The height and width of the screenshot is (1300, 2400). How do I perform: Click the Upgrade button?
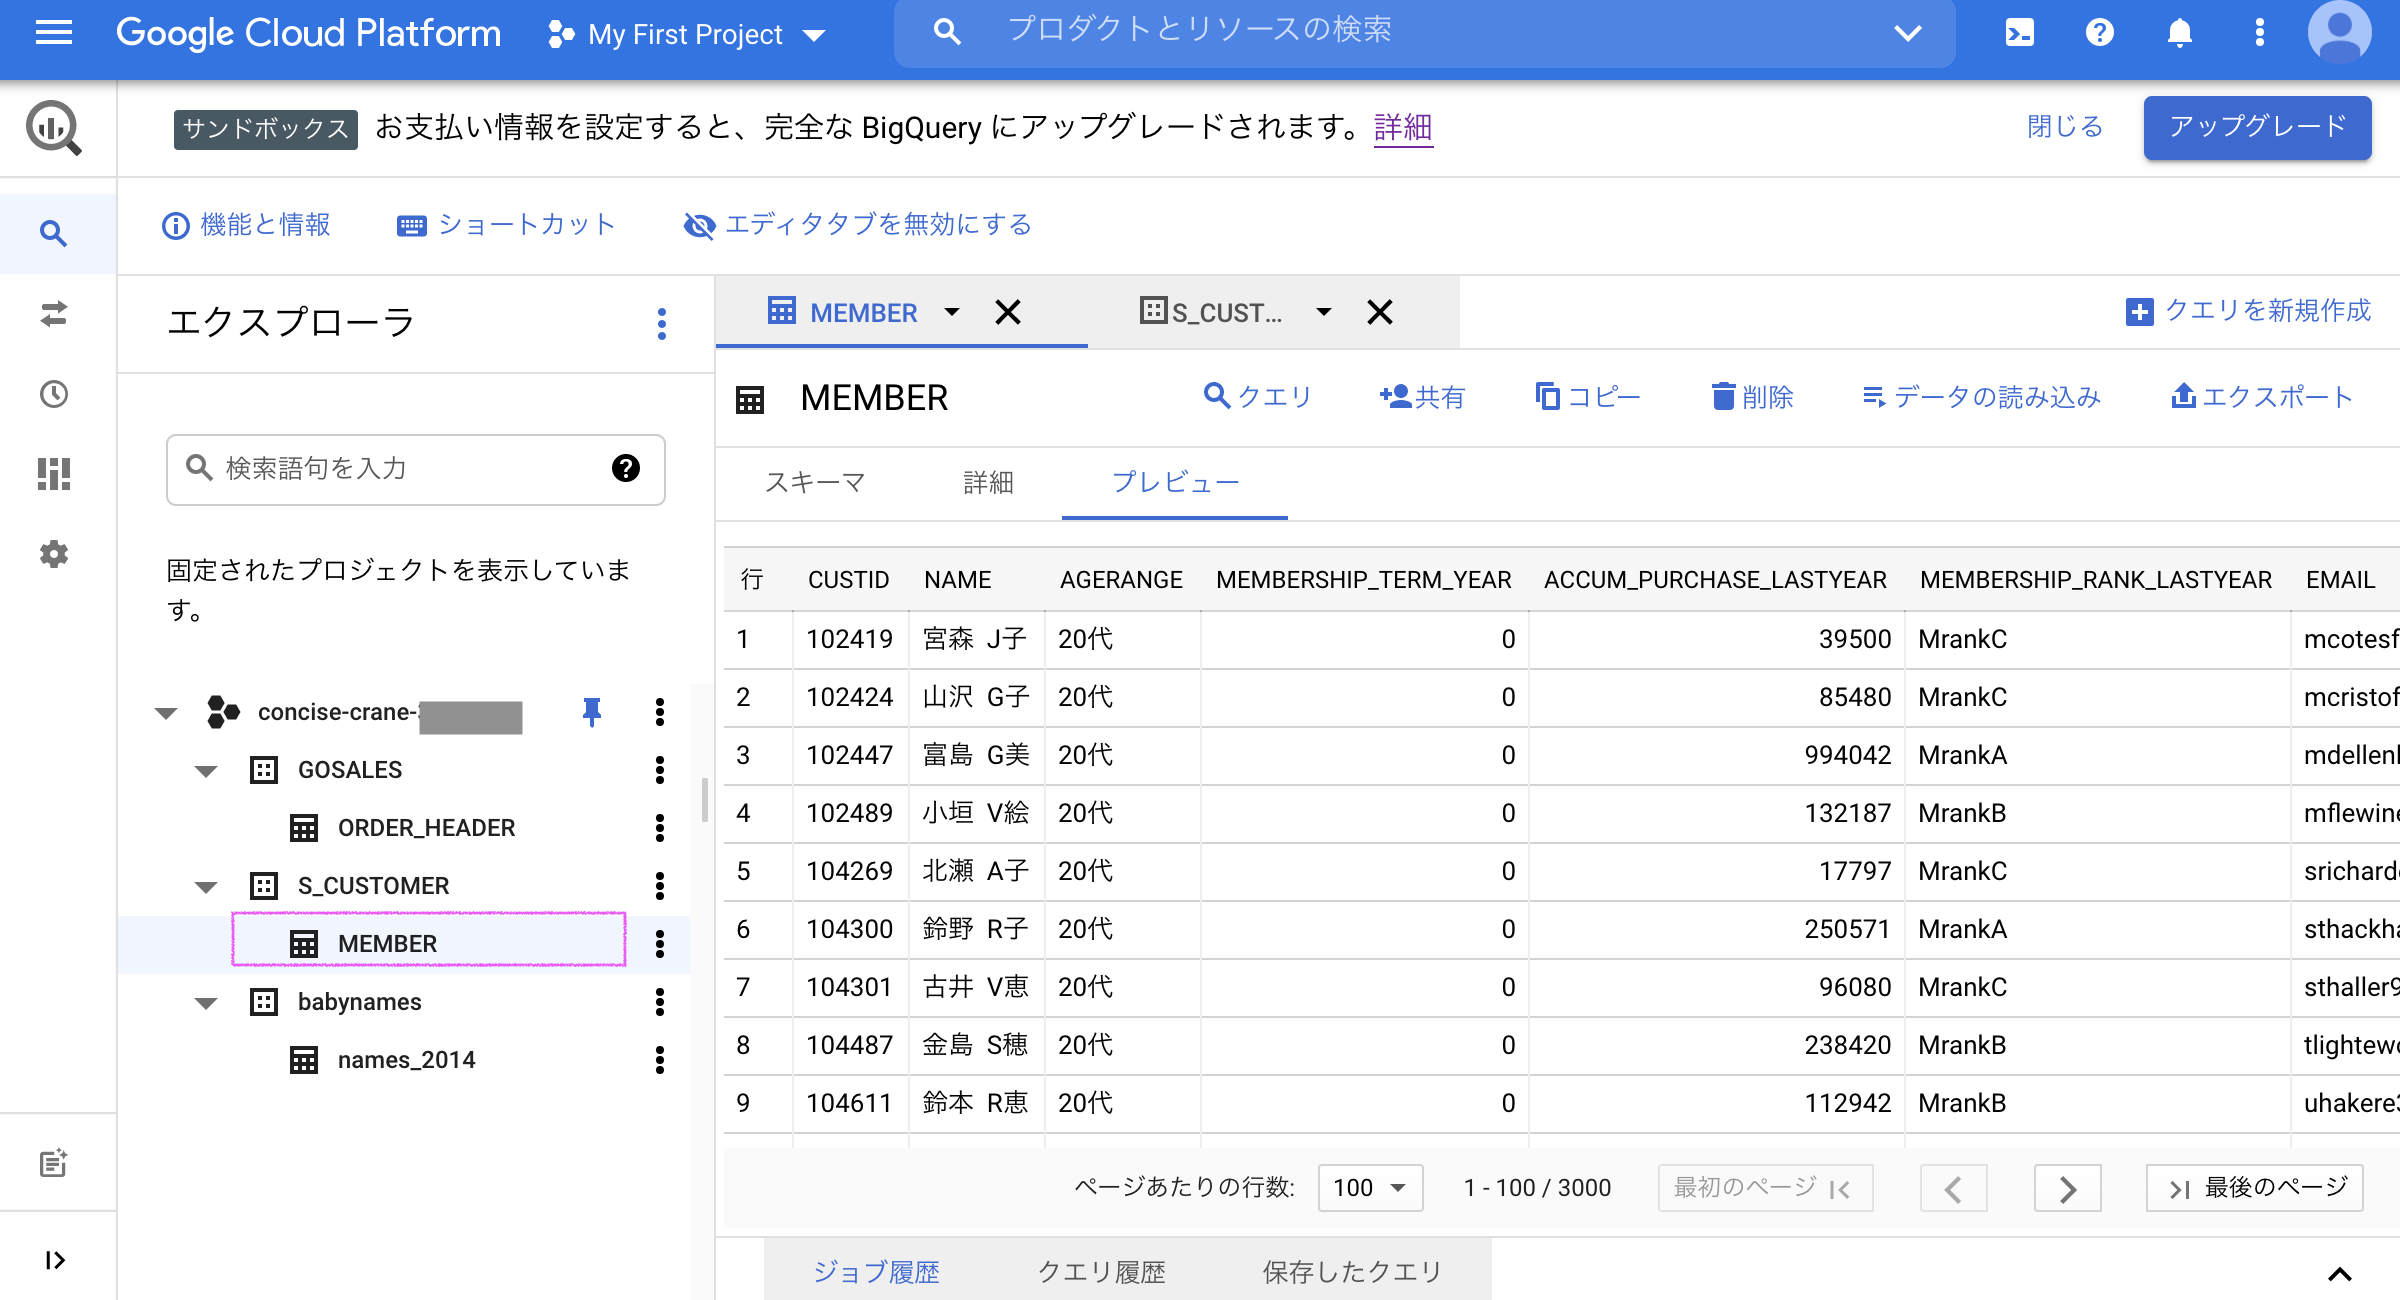(x=2256, y=127)
